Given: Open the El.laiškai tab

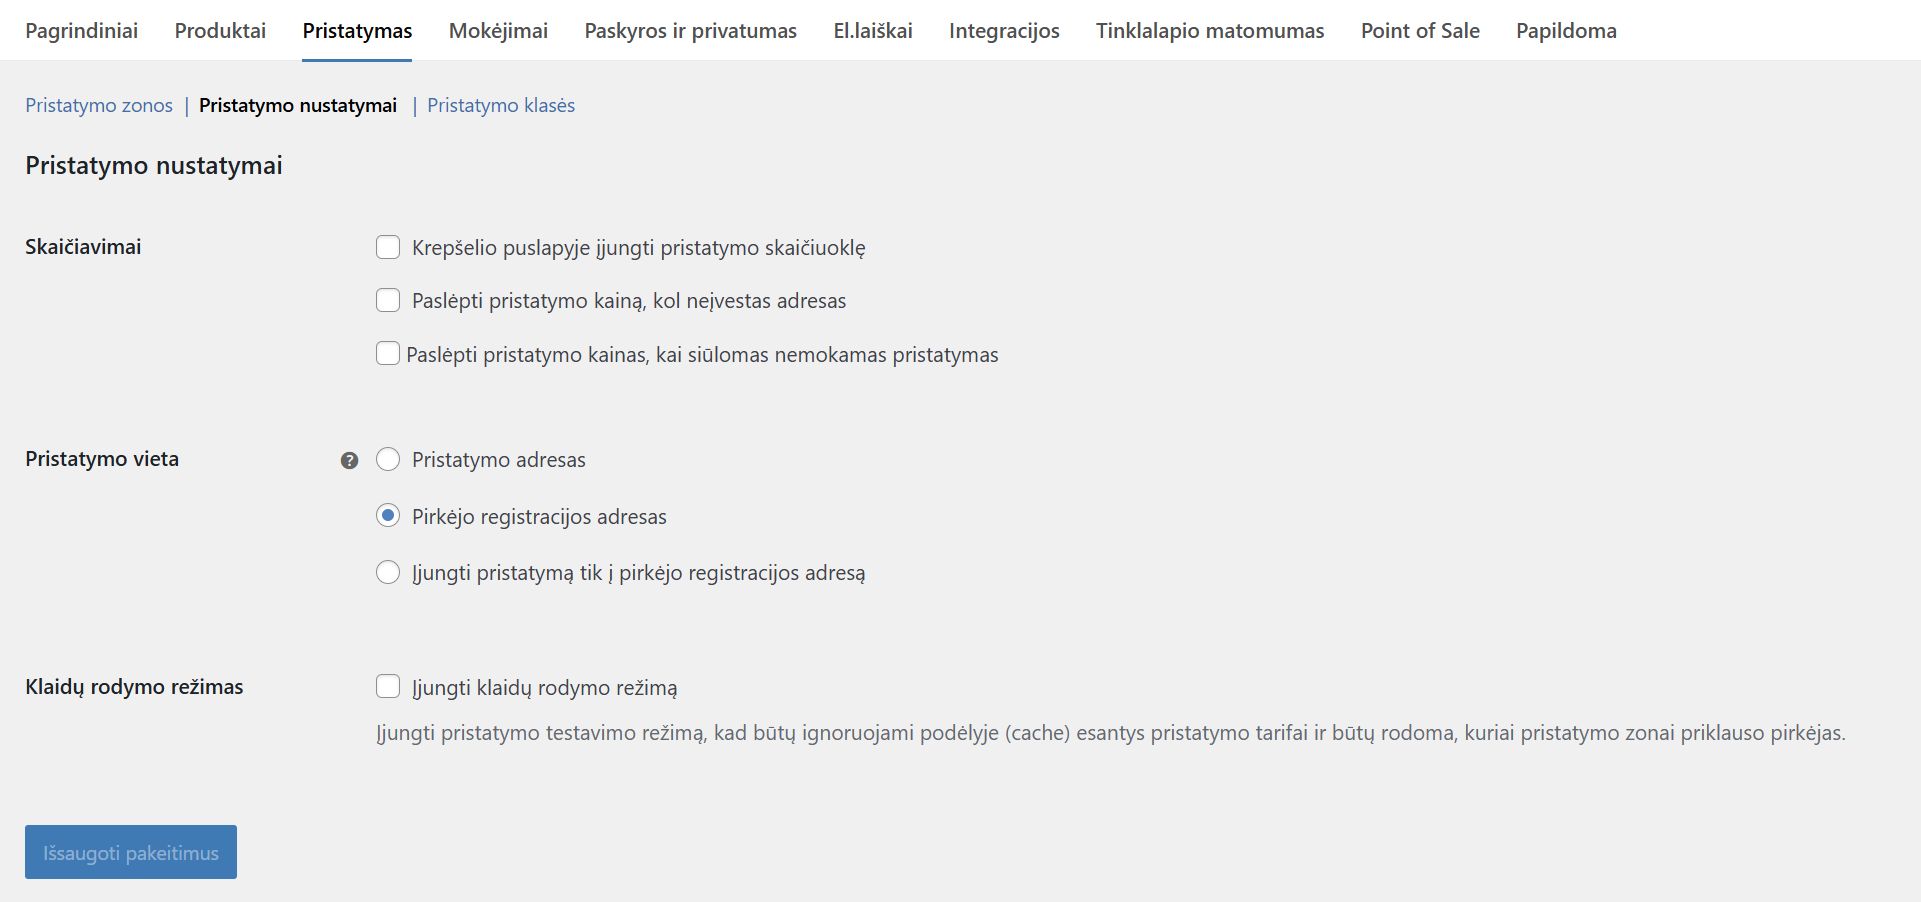Looking at the screenshot, I should click(x=873, y=31).
